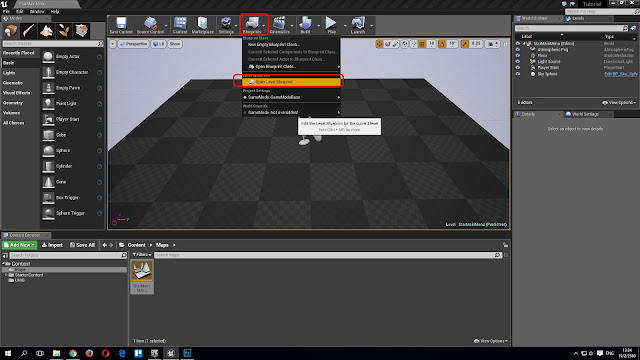Click Edit BP_Sky_Sphere link in outliner
Viewport: 640px width, 360px height.
click(620, 74)
